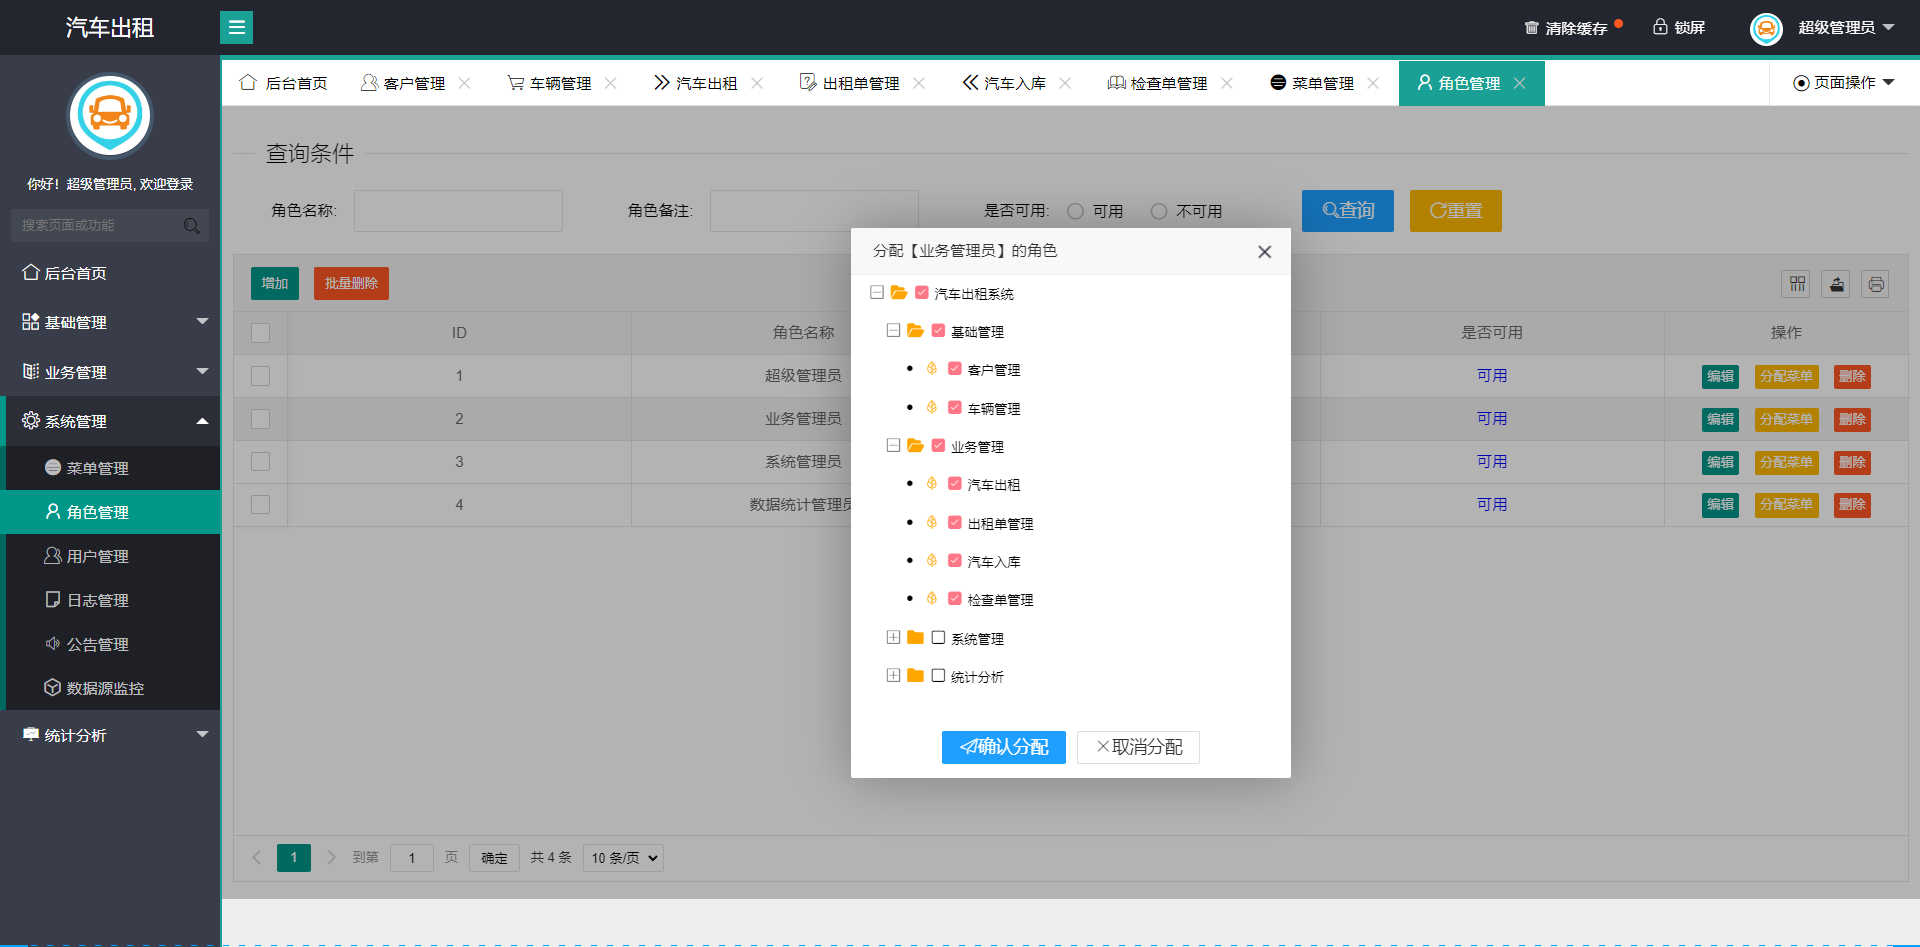1920x947 pixels.
Task: Click the export table icon
Action: click(1836, 284)
